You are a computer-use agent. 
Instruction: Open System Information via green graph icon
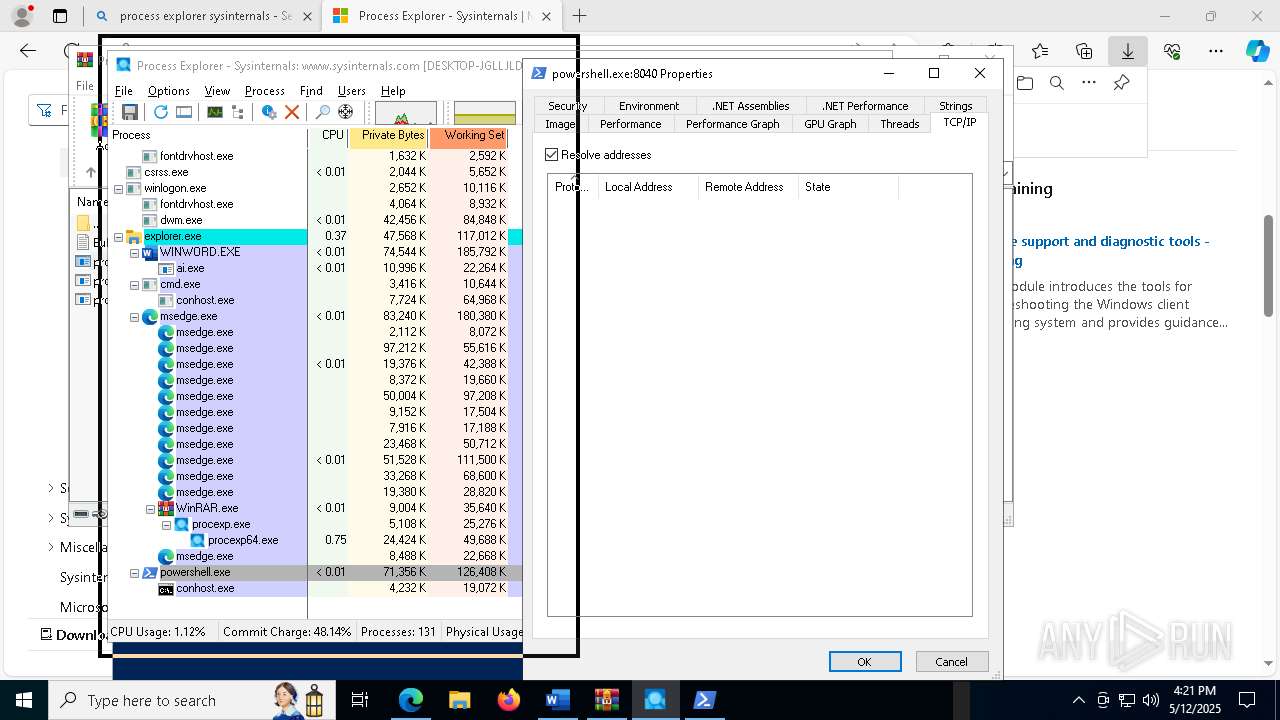click(215, 112)
